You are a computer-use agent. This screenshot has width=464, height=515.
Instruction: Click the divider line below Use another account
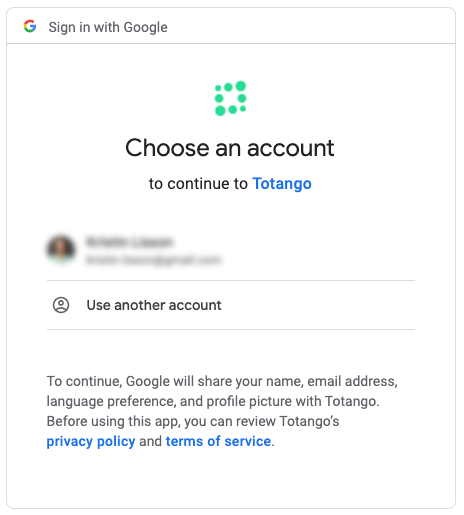[231, 329]
